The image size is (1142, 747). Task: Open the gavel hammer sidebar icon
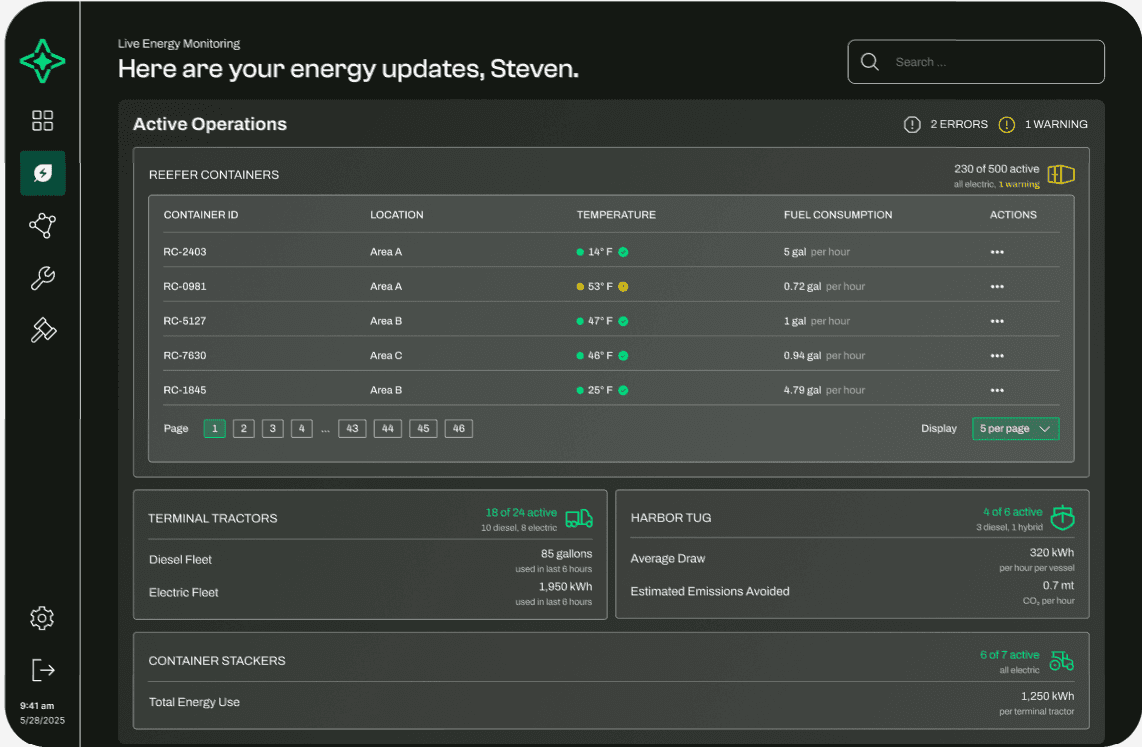click(43, 331)
